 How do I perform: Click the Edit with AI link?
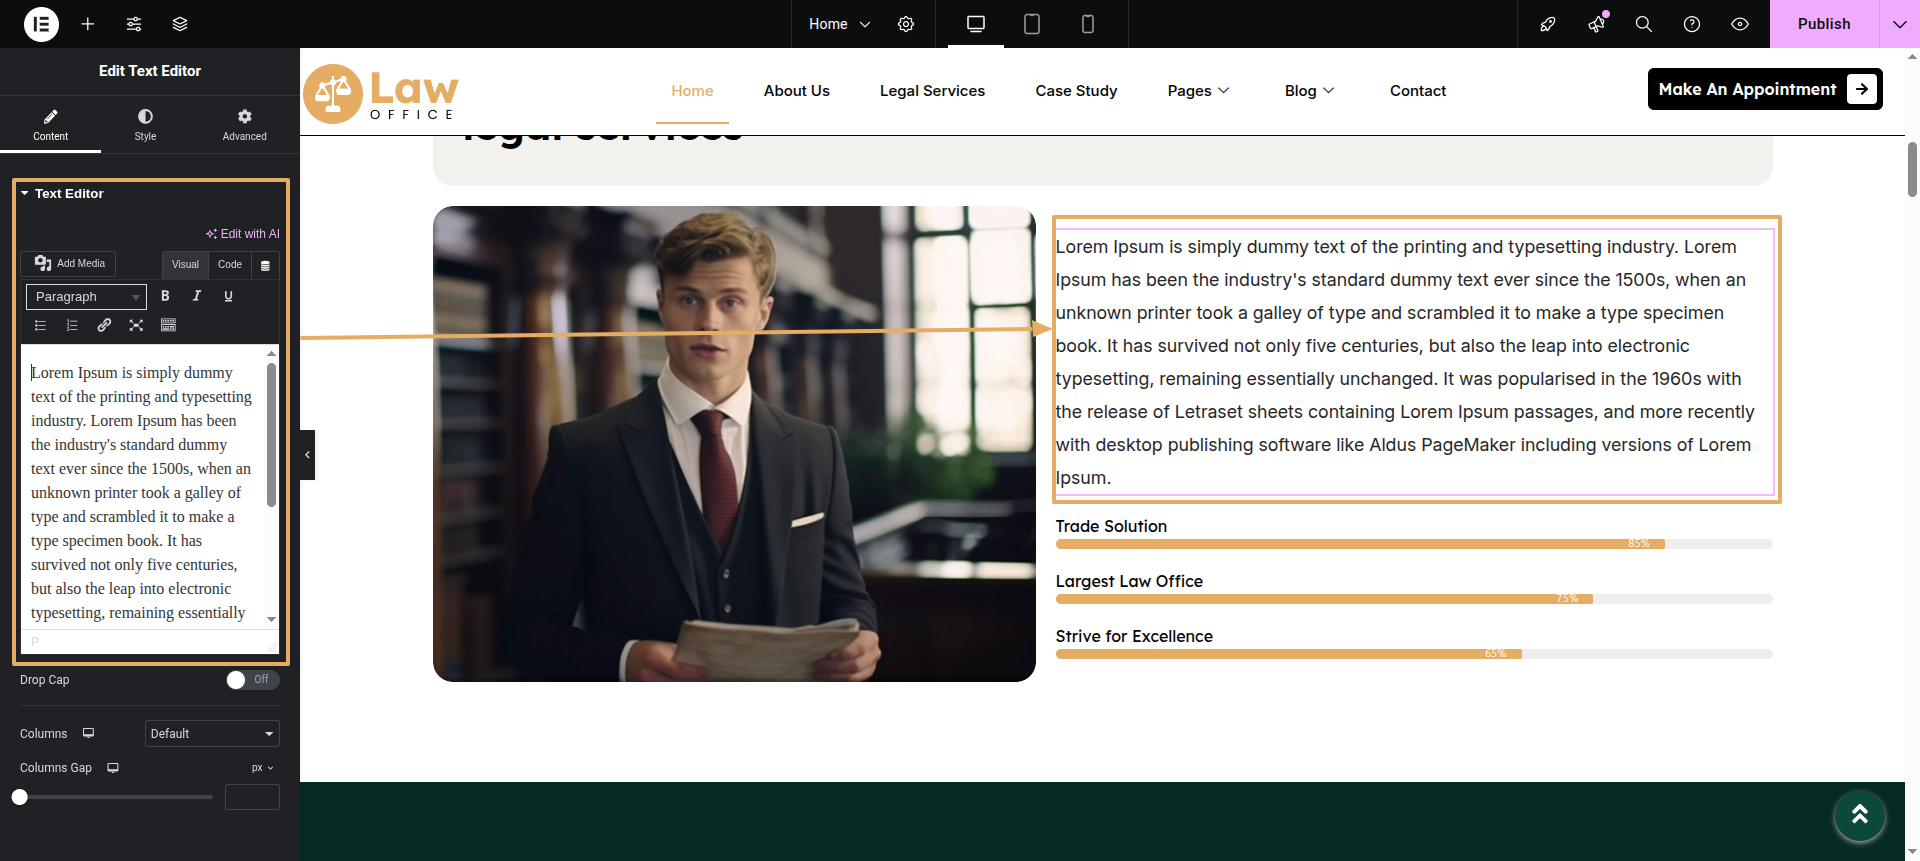coord(243,234)
